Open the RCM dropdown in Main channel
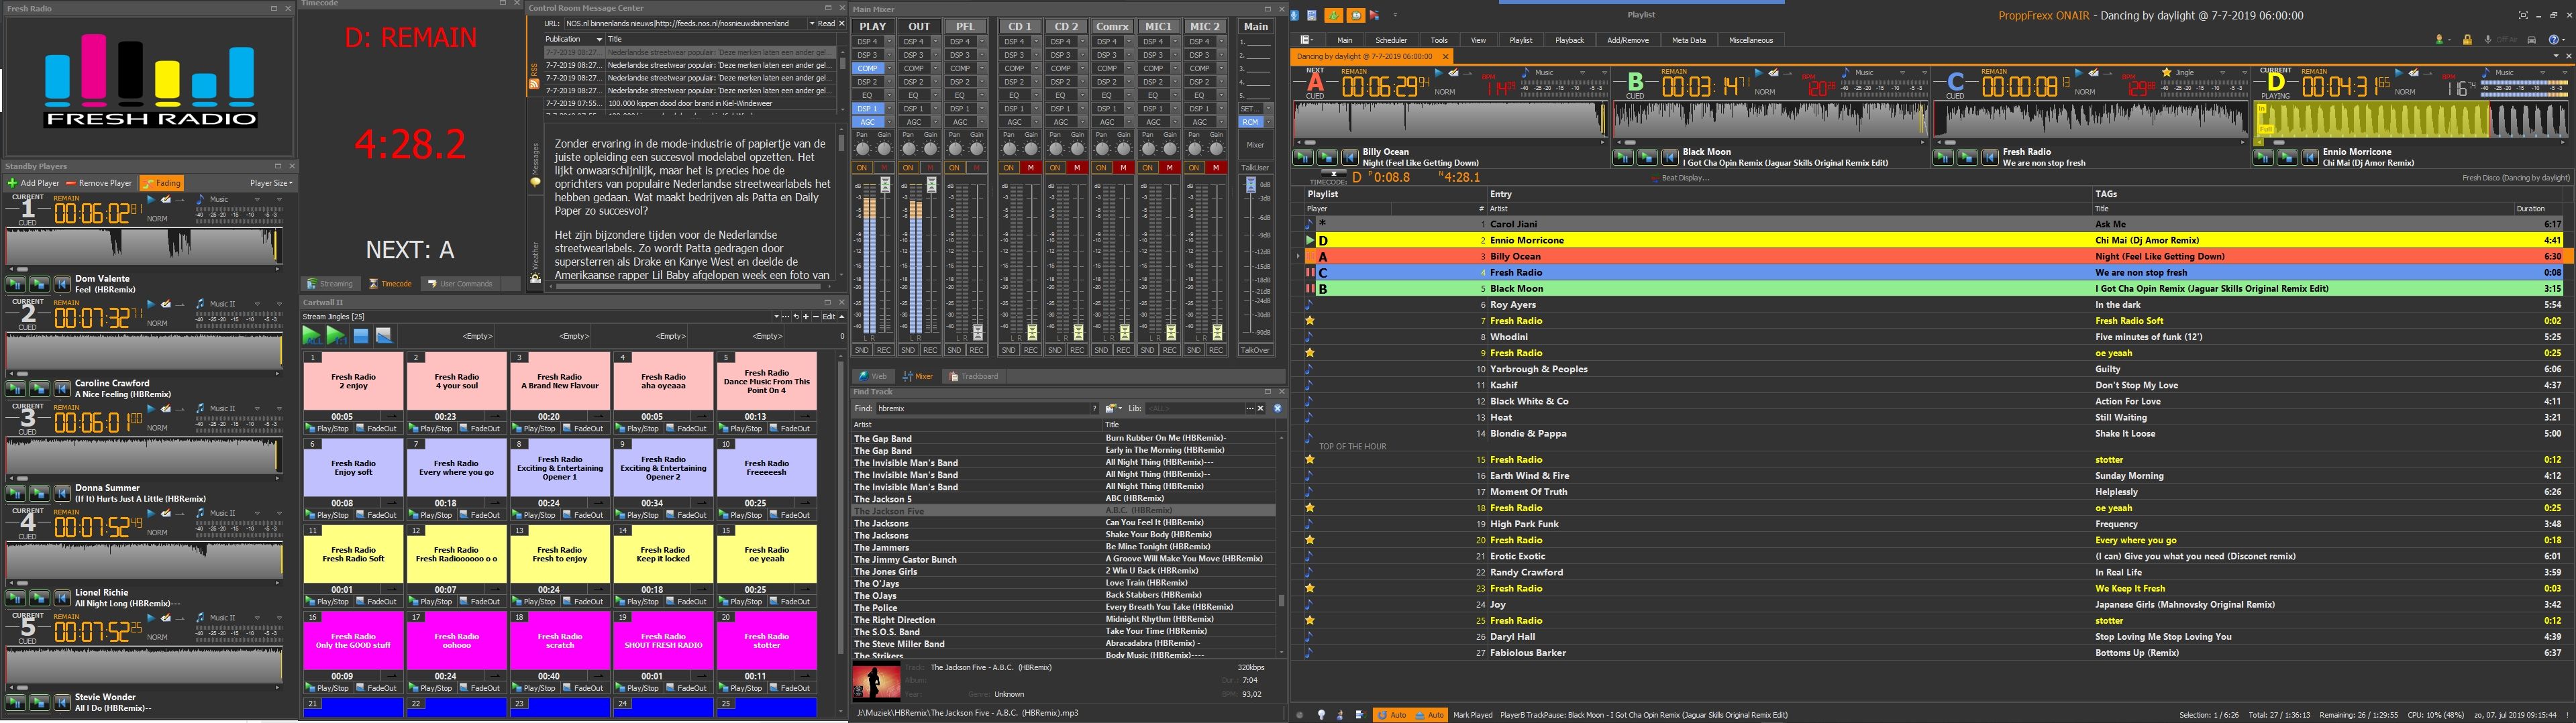The image size is (2576, 723). 1269,122
